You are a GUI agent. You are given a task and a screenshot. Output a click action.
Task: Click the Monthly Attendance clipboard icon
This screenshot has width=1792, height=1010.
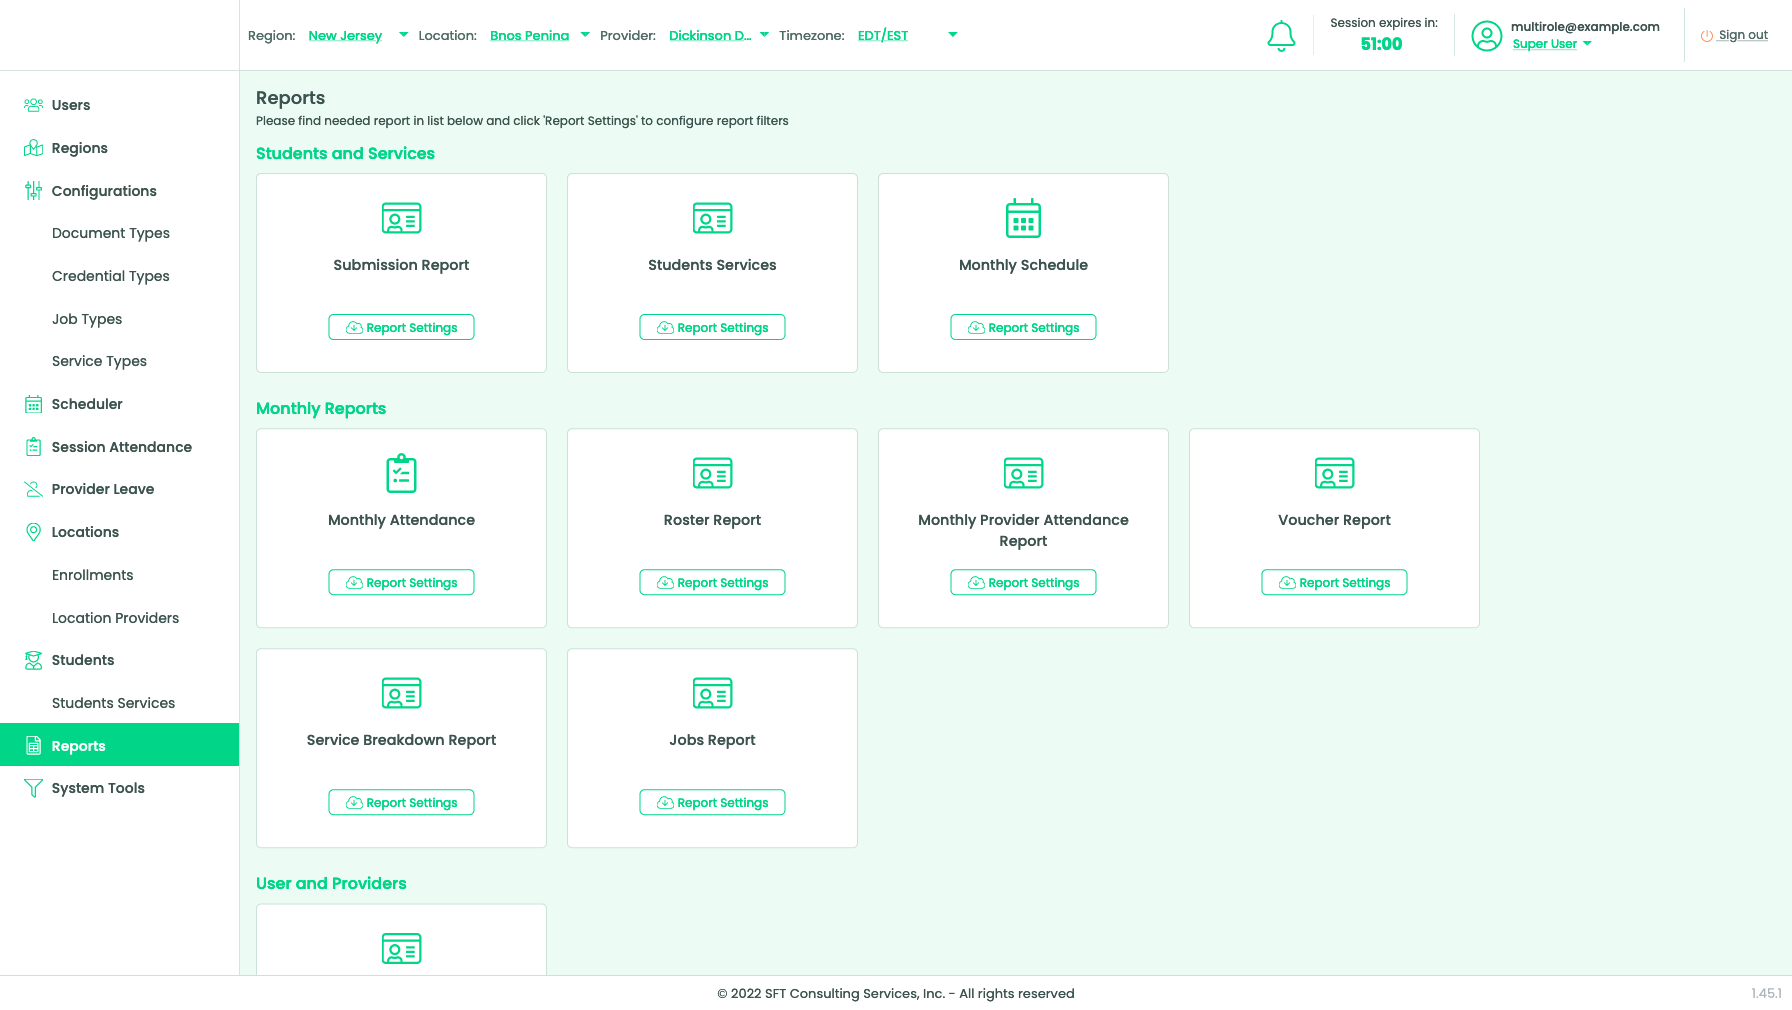pyautogui.click(x=401, y=473)
